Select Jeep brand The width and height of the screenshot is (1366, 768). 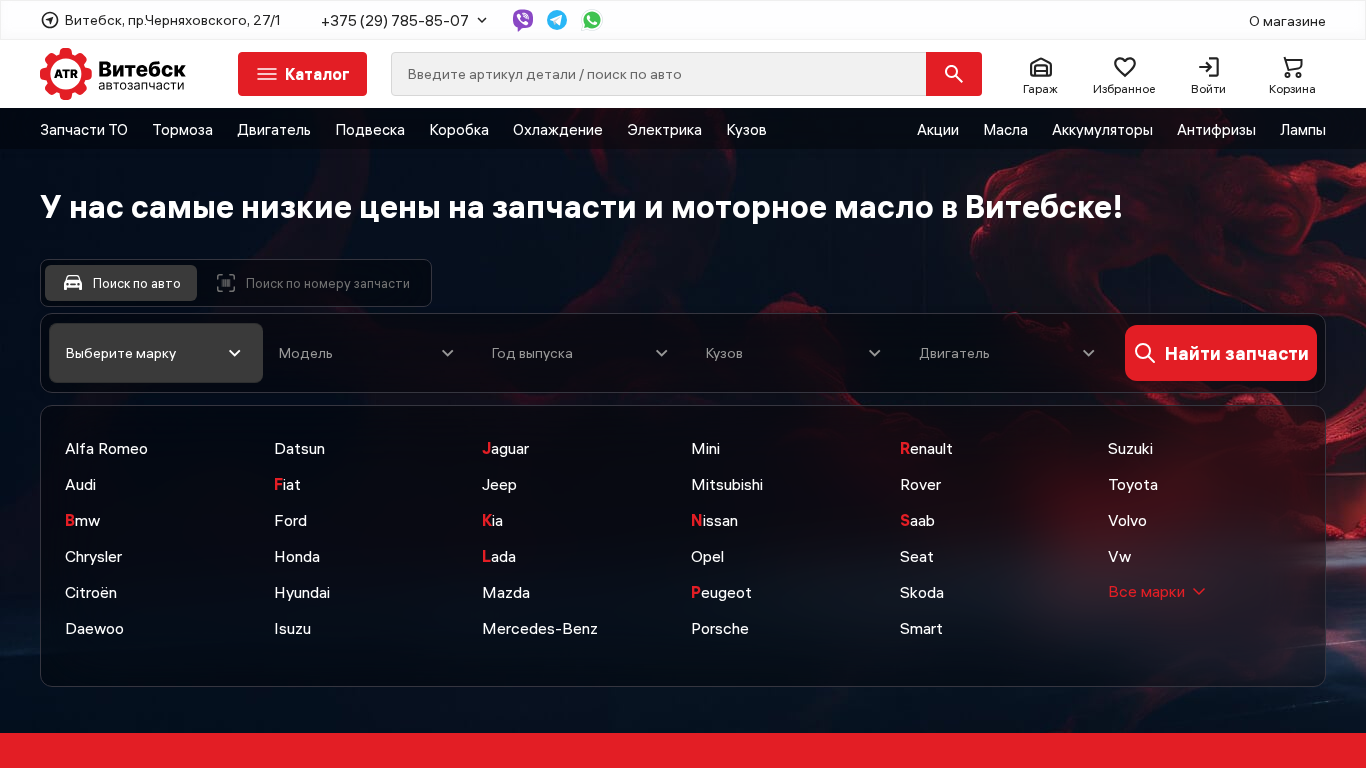499,485
